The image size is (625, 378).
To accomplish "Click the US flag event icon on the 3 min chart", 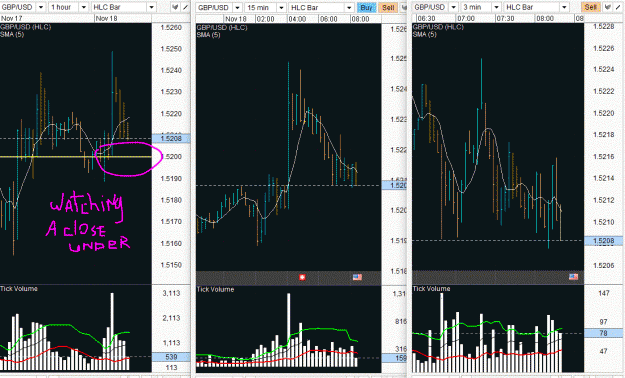I will click(573, 277).
